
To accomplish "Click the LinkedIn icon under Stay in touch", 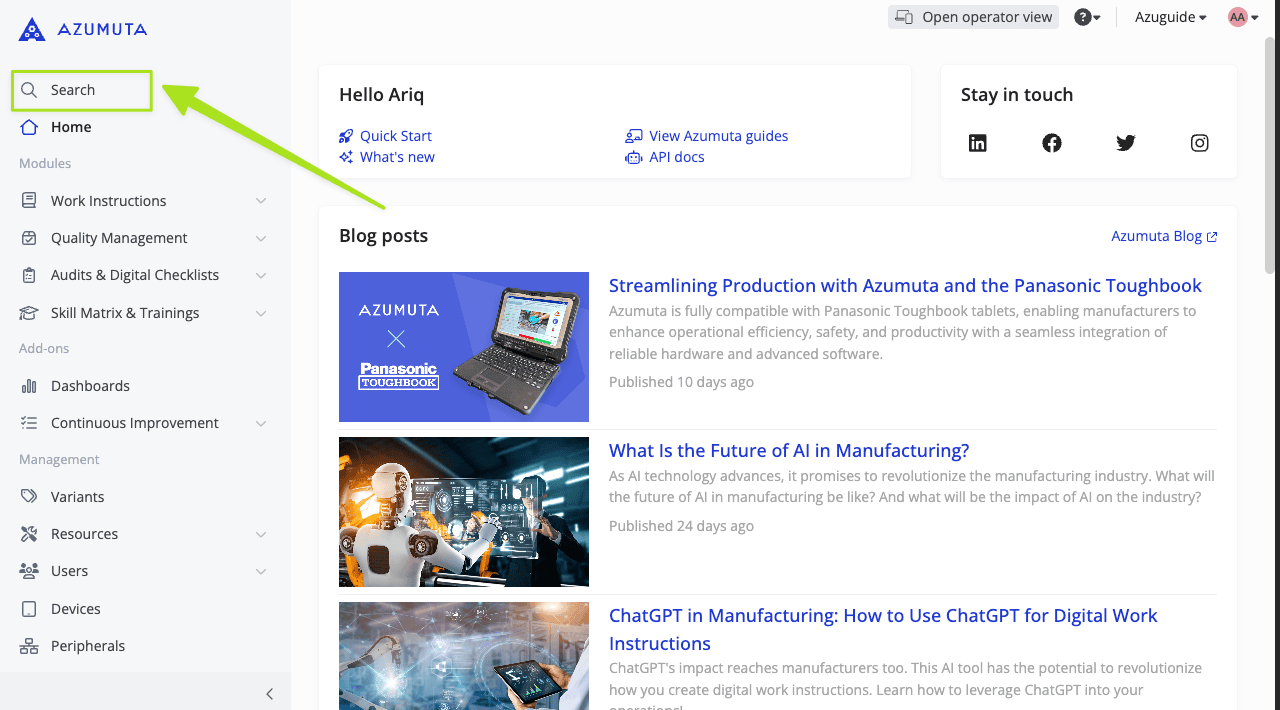I will coord(978,143).
